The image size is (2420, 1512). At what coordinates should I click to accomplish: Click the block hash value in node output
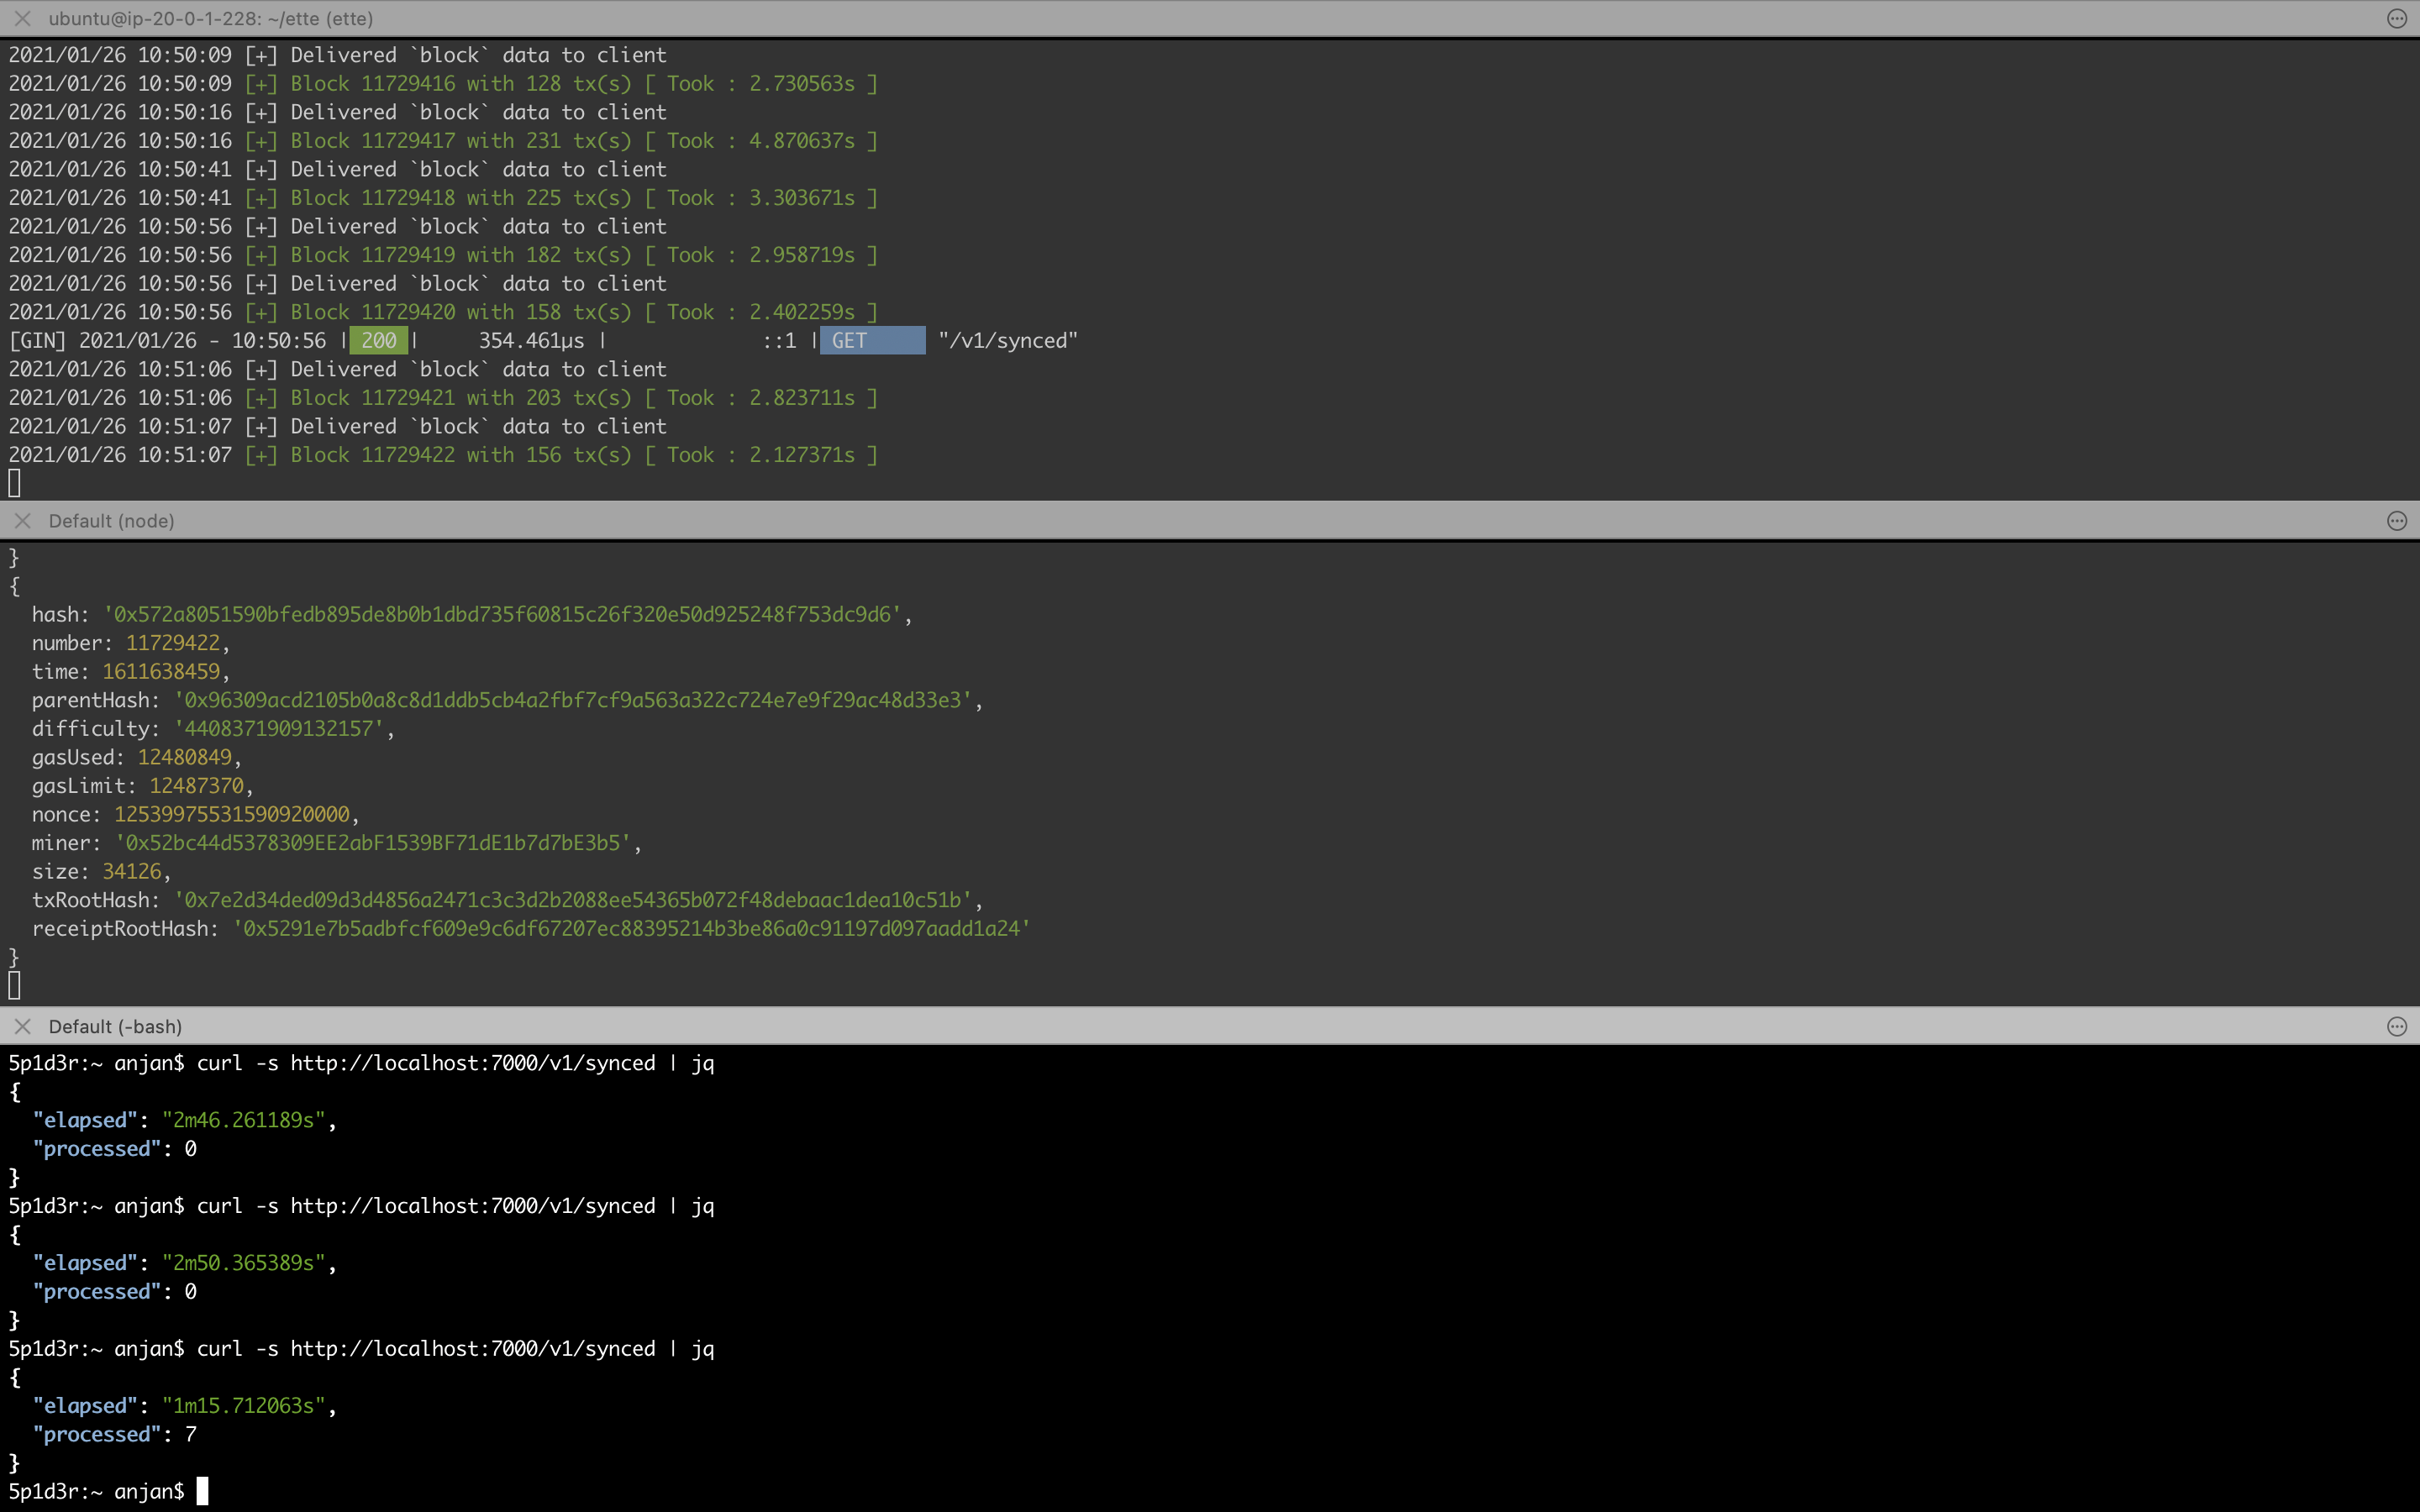click(506, 614)
